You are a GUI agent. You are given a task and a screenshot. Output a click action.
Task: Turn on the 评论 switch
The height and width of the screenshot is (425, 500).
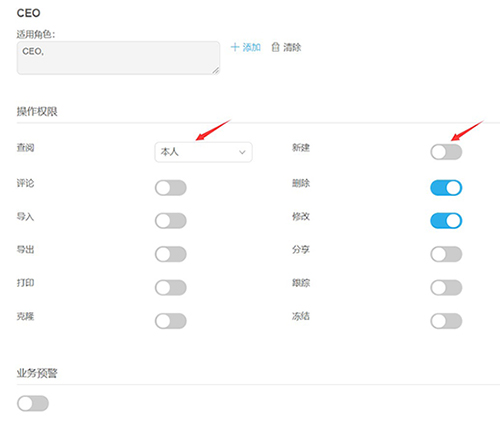click(x=170, y=188)
